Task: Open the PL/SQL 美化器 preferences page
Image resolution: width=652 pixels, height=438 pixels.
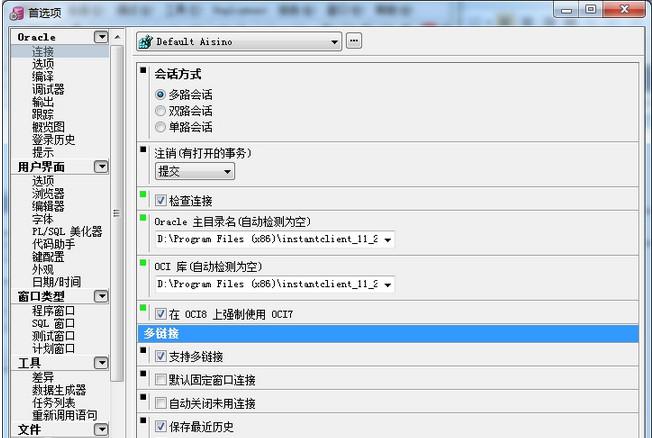Action: (x=66, y=231)
